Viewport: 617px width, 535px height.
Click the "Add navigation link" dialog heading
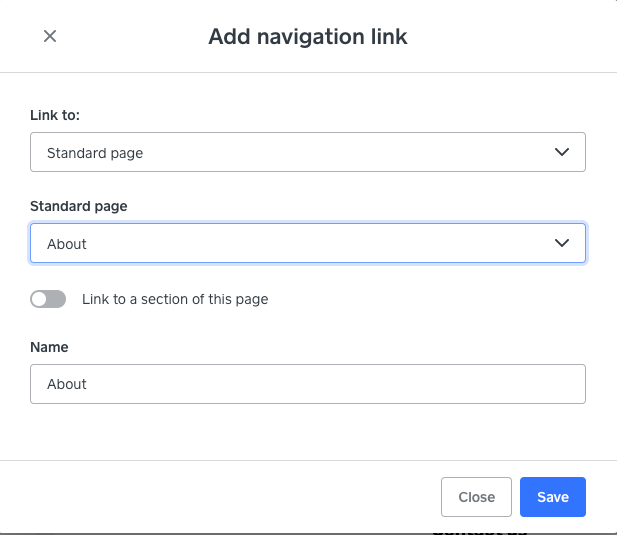[x=308, y=37]
